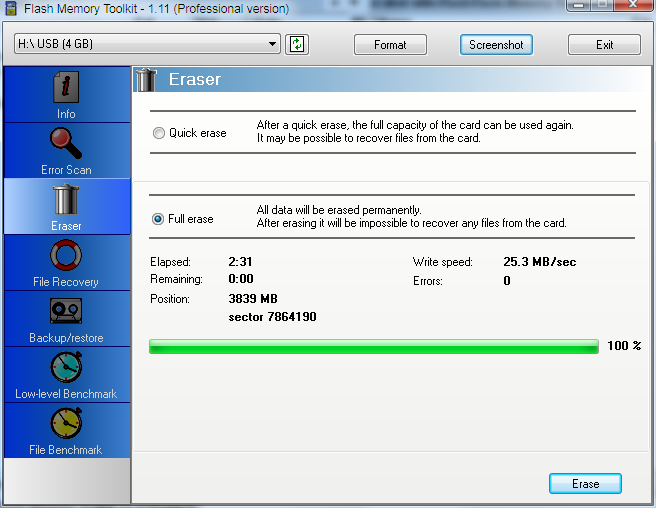Click the trash can icon in Eraser header

[146, 80]
